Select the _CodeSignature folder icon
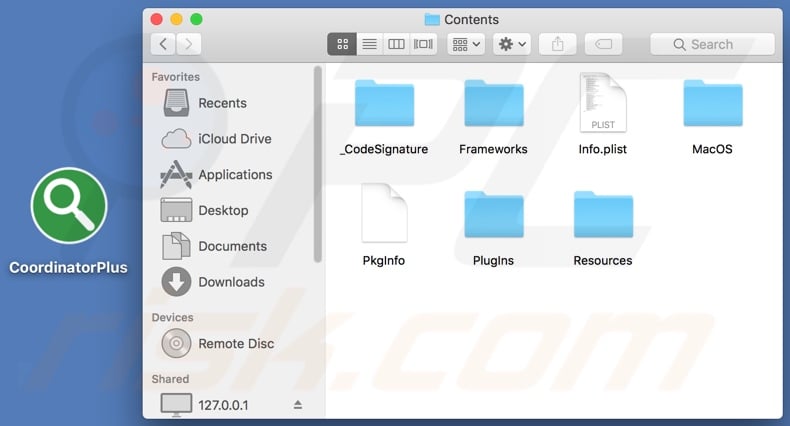790x426 pixels. coord(384,103)
